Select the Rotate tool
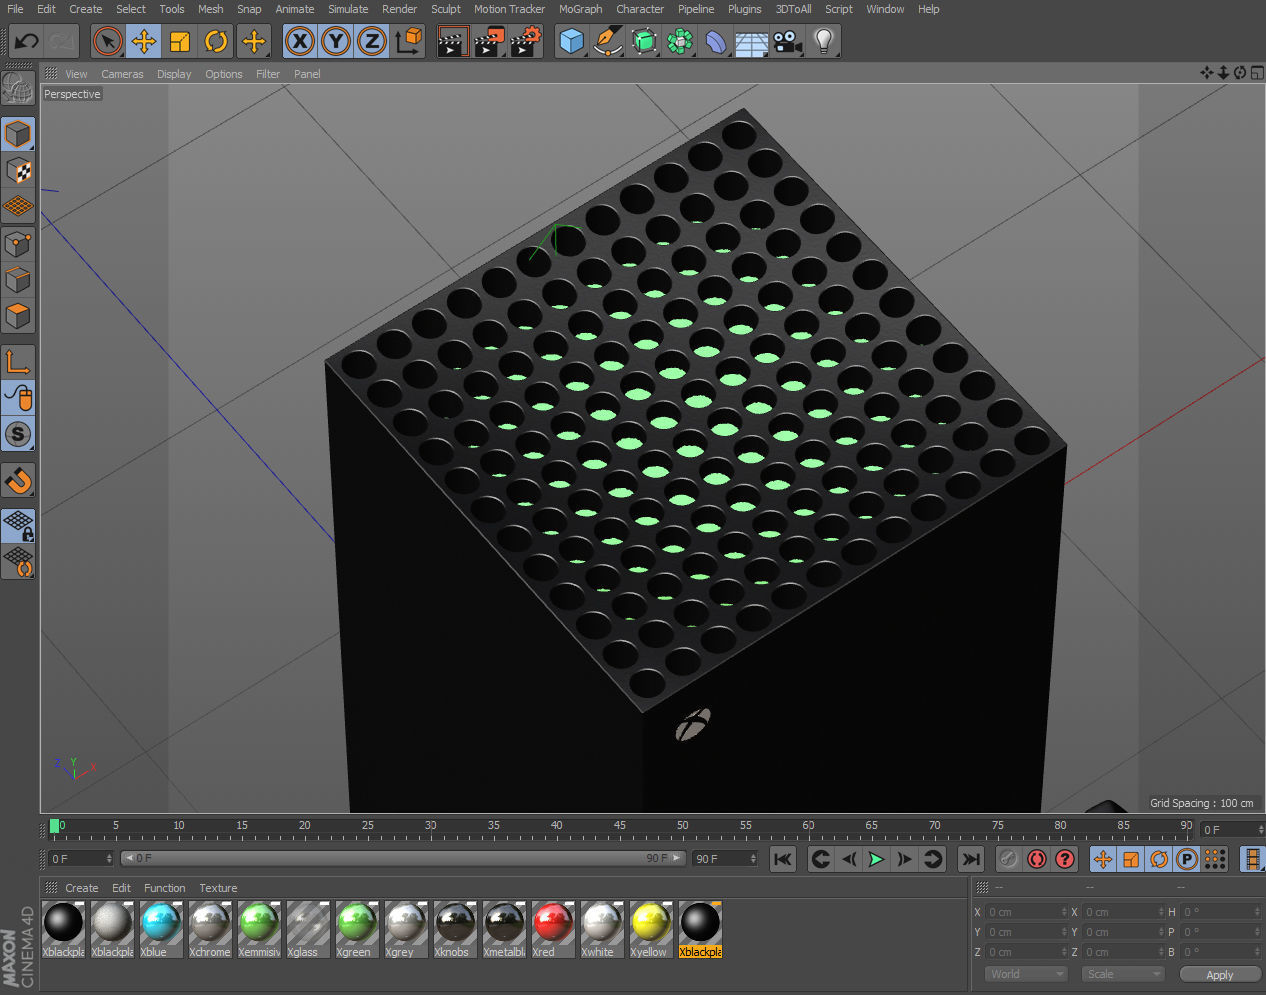Viewport: 1266px width, 995px height. (216, 42)
